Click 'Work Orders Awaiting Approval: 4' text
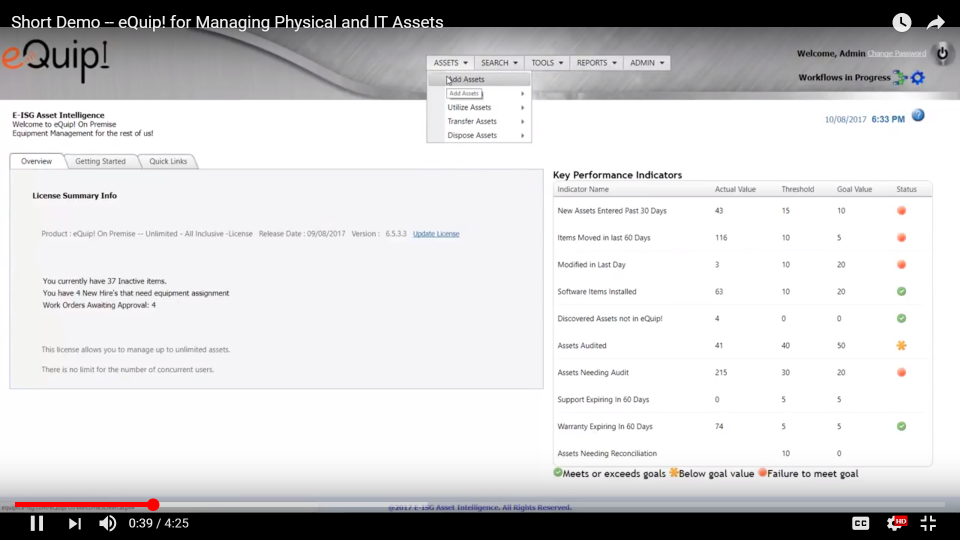 coord(99,305)
